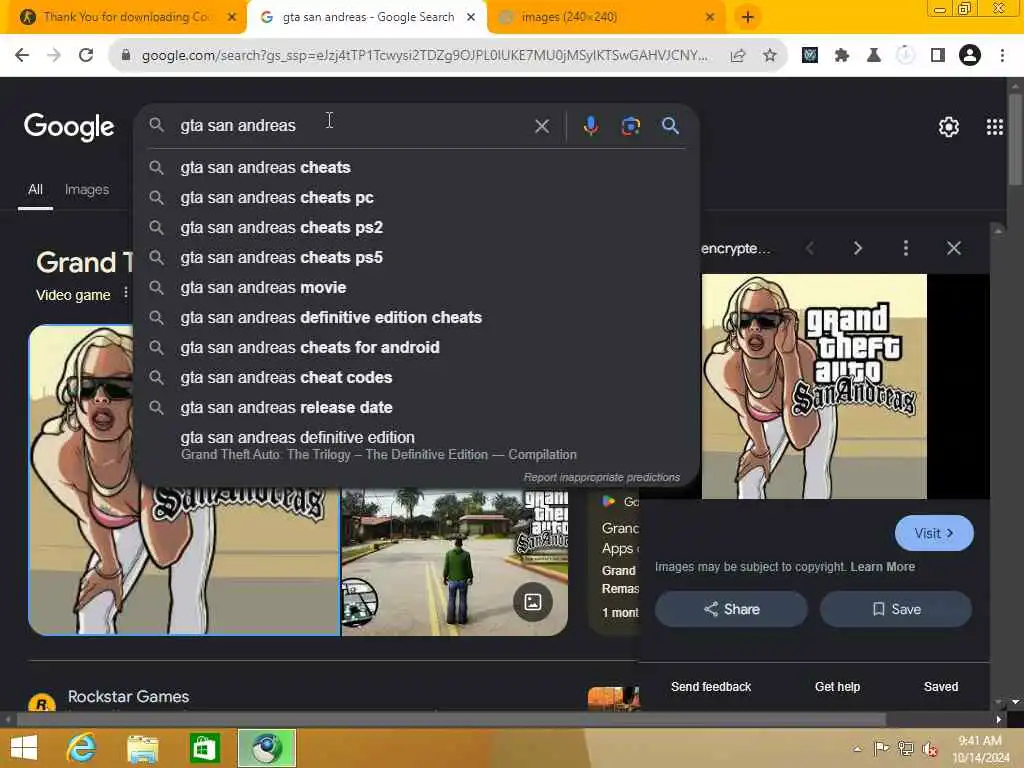Pick the Trilogy Definitive Edition suggestion
Screen dimensions: 1024x768
click(x=418, y=445)
